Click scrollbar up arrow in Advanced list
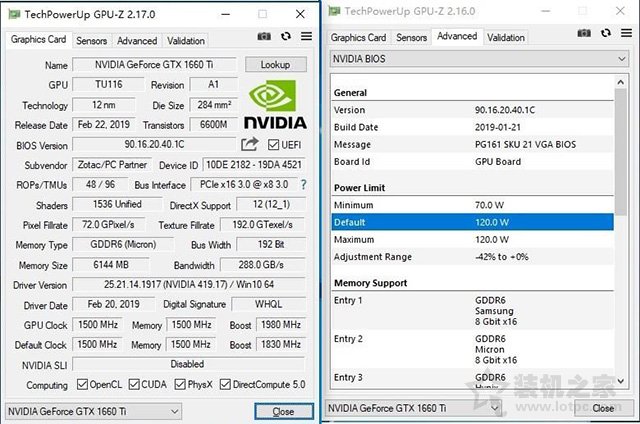 620,82
